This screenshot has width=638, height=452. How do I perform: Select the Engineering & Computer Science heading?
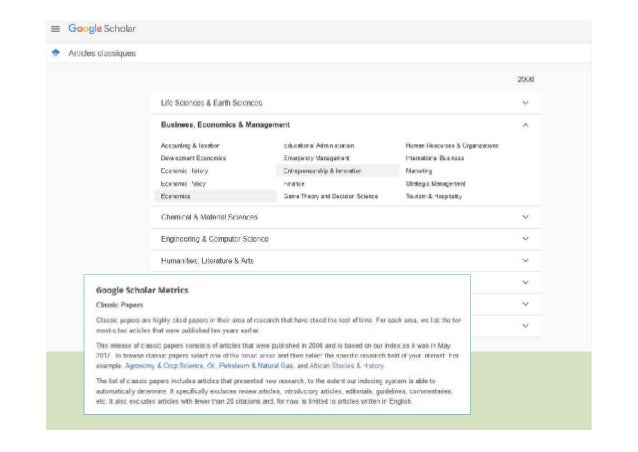click(215, 239)
